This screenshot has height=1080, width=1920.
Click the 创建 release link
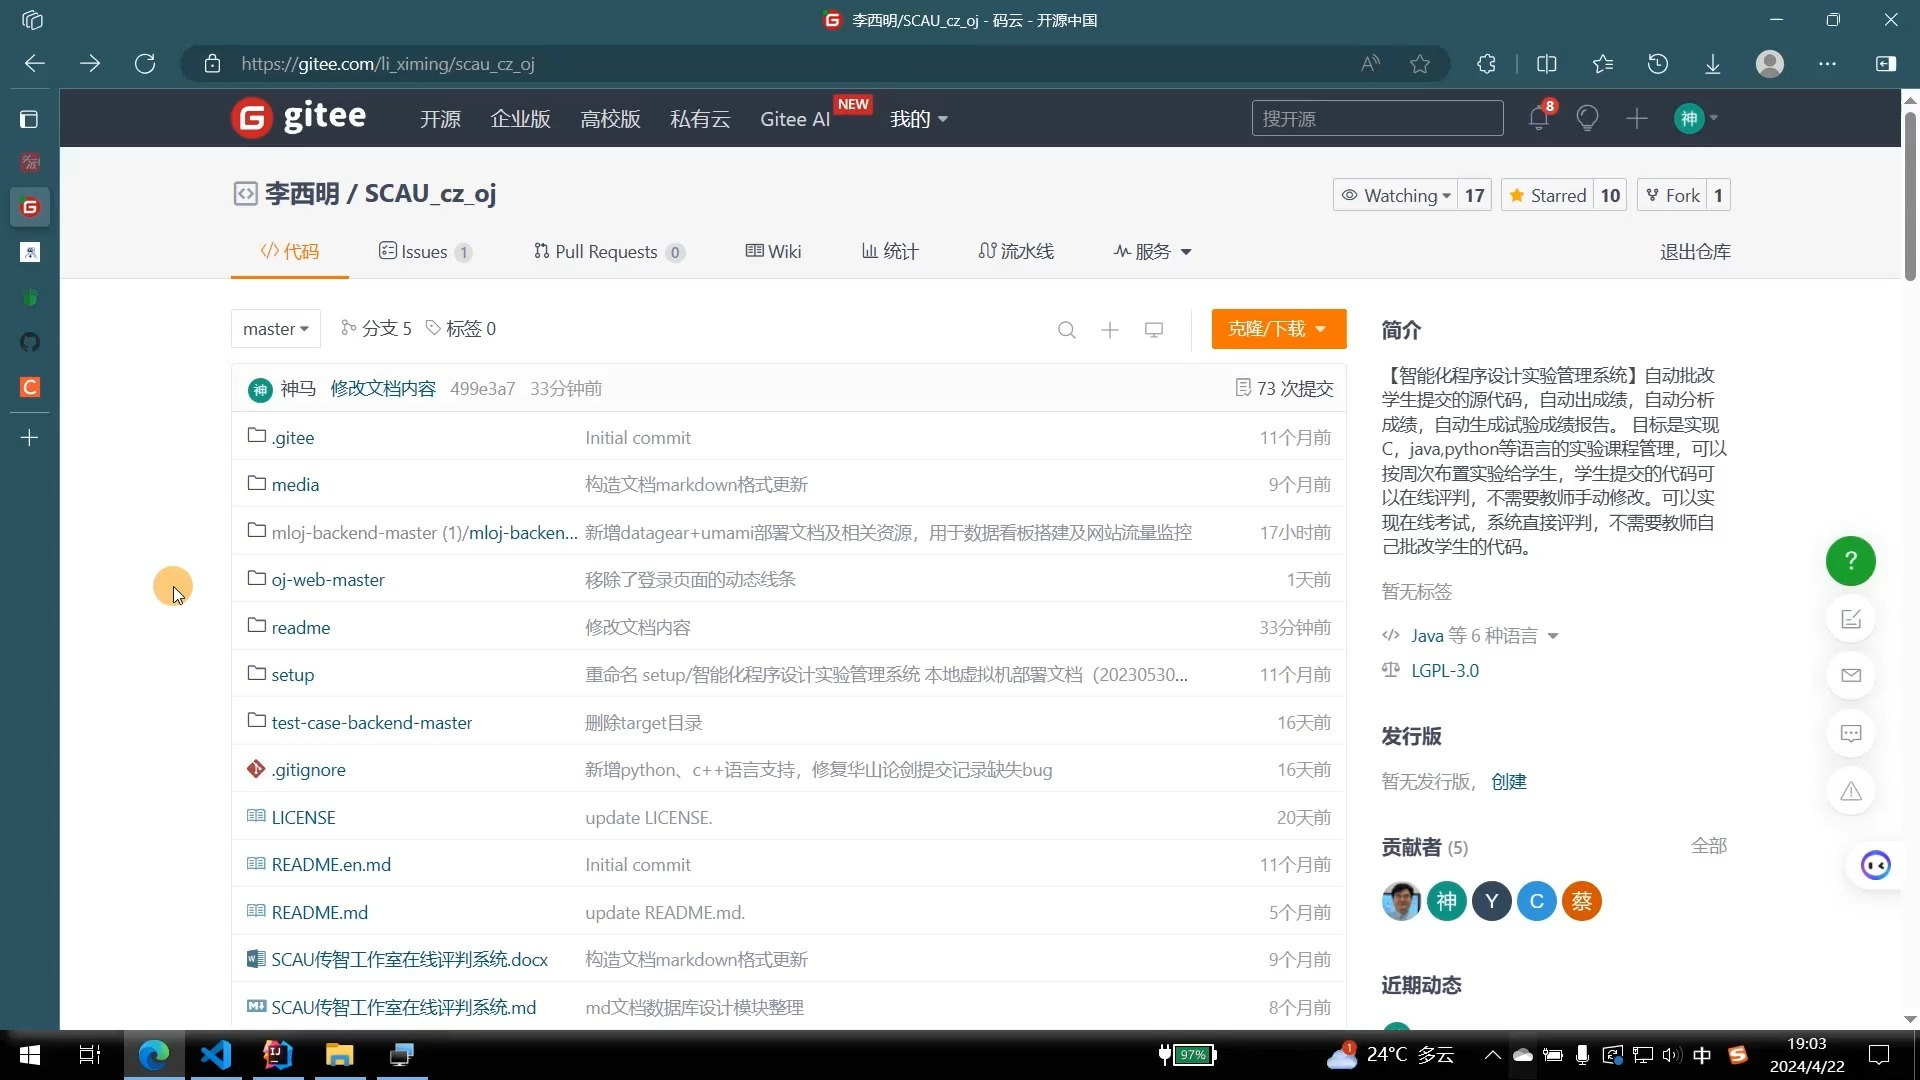click(1508, 782)
